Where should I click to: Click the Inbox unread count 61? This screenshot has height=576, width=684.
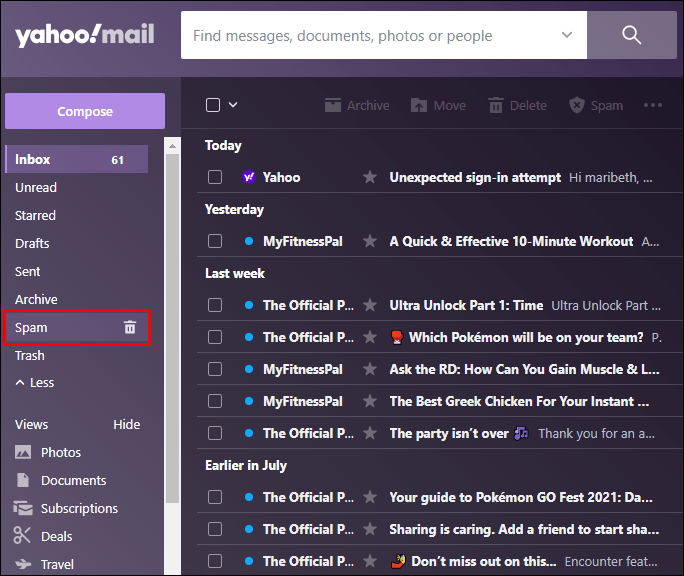point(117,160)
